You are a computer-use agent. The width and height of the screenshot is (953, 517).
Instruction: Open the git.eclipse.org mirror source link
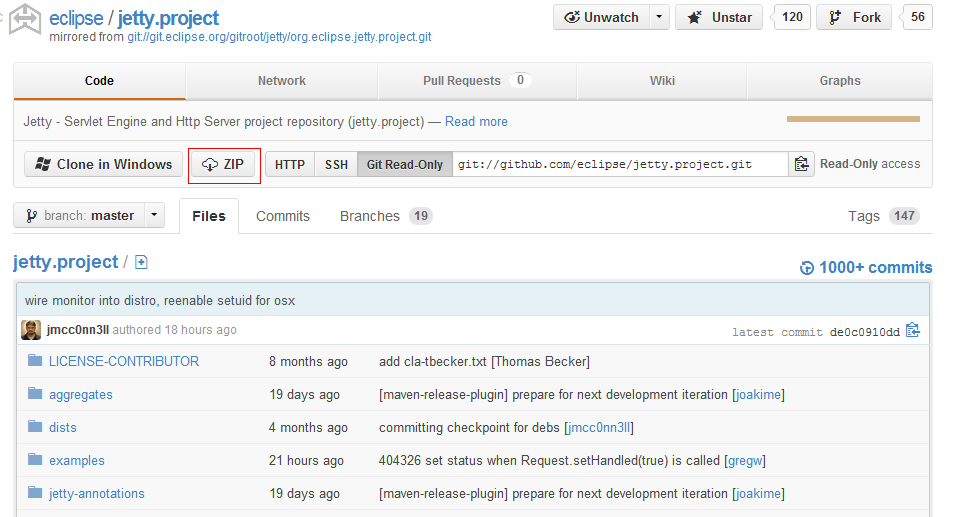[x=280, y=37]
